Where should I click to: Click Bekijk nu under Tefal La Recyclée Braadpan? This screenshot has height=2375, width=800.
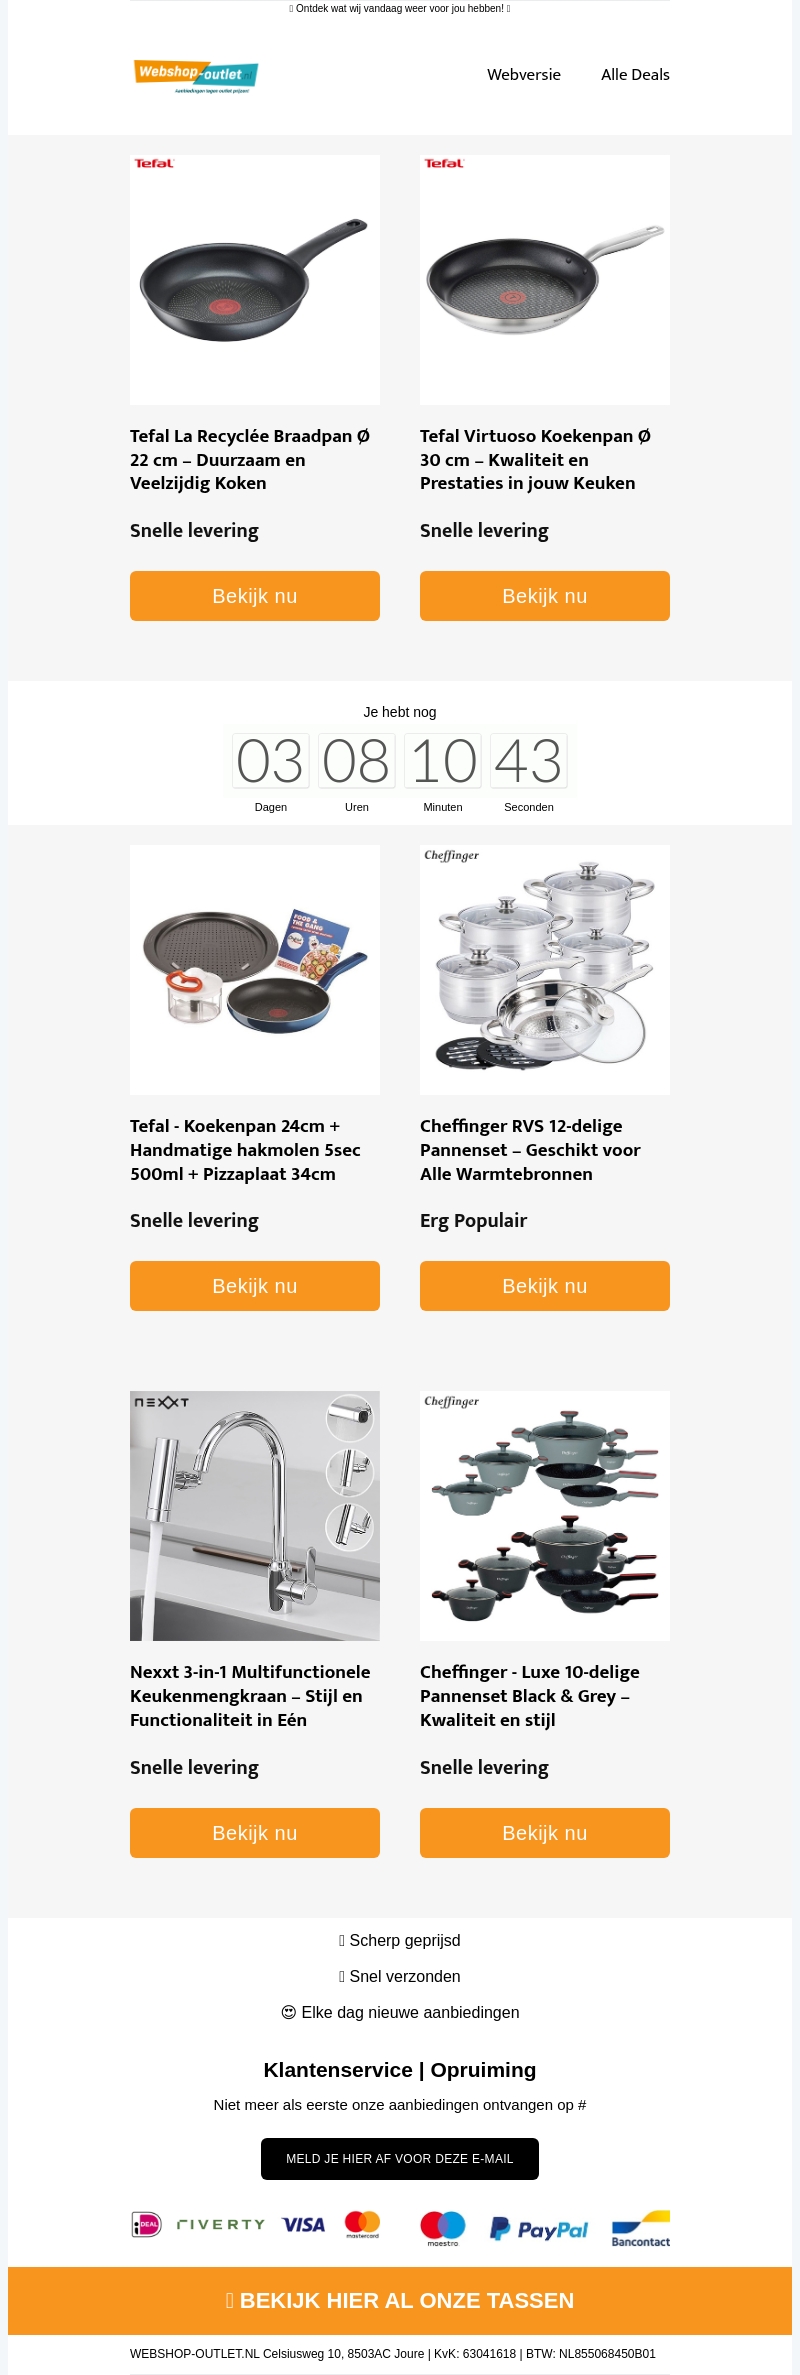255,596
